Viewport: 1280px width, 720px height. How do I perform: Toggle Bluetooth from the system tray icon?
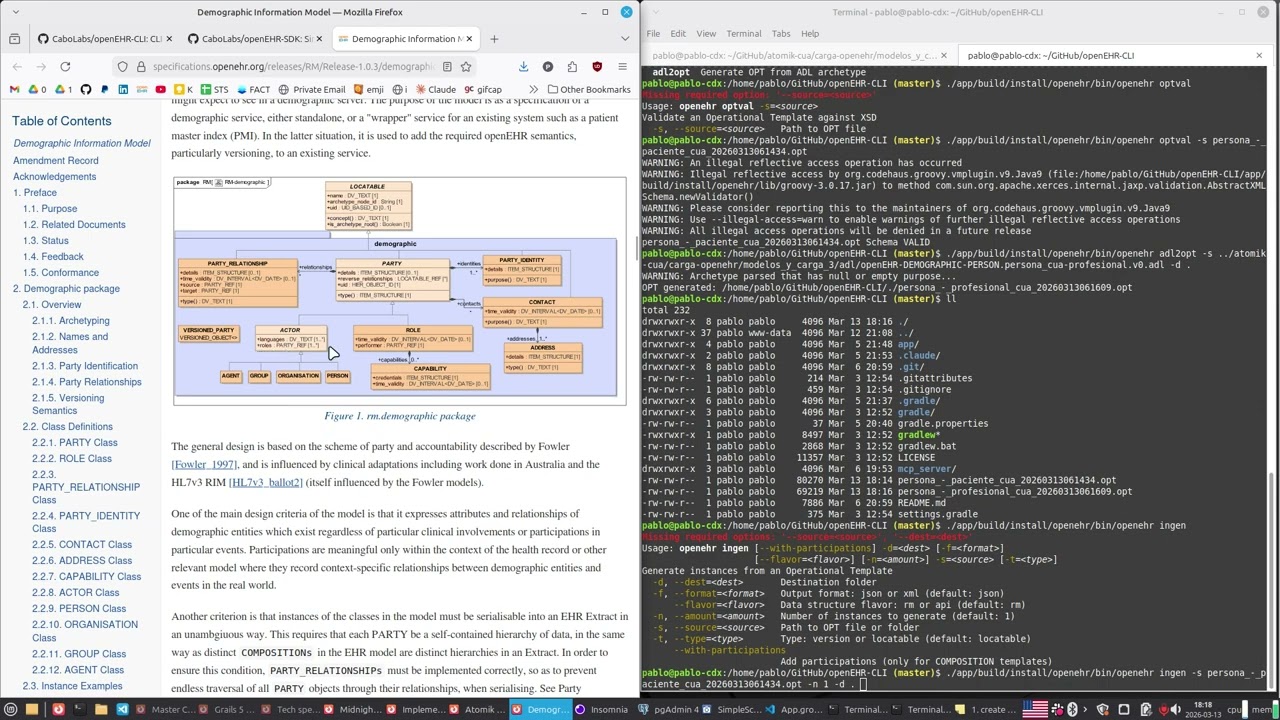(1072, 710)
